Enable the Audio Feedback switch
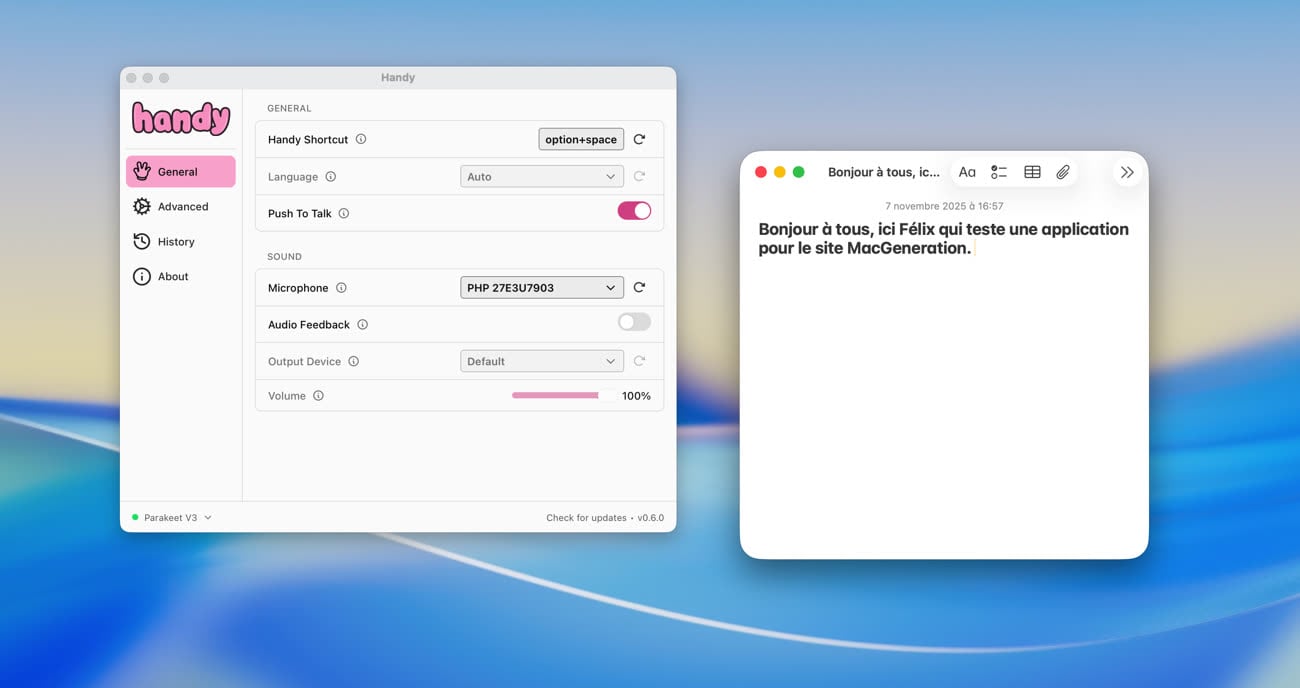This screenshot has width=1300, height=688. coord(634,322)
